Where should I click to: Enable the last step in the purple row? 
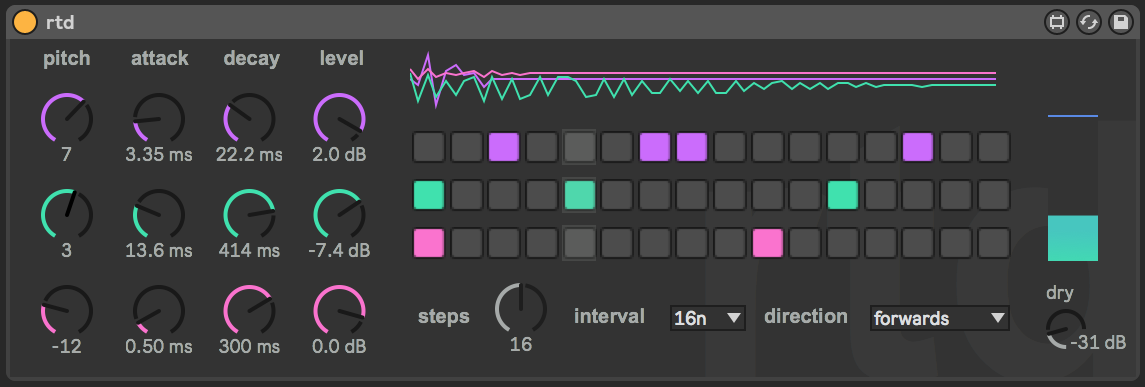click(x=993, y=147)
